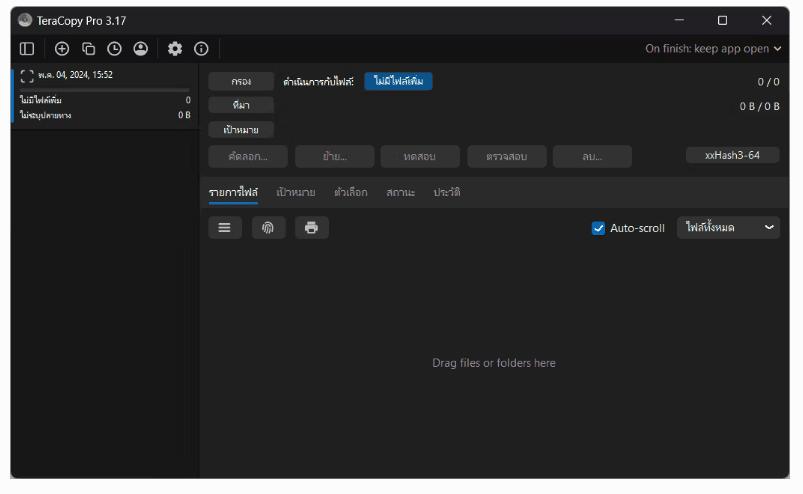The image size is (803, 494).
Task: Open settings with the gear icon
Action: (175, 48)
